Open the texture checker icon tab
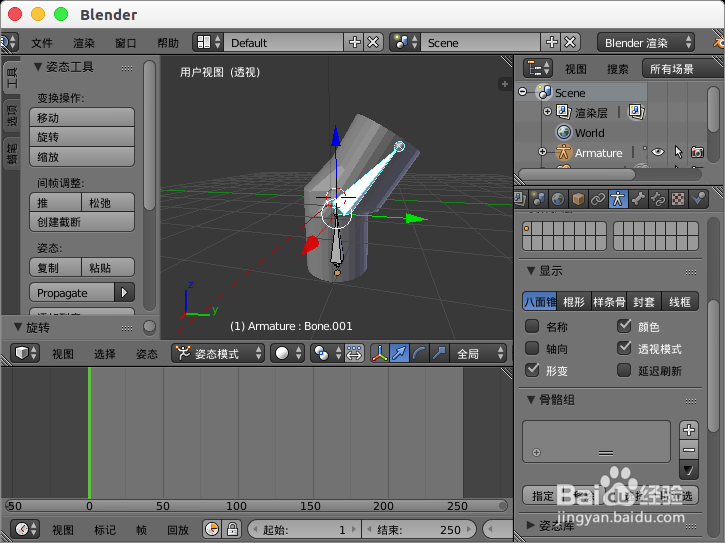This screenshot has width=725, height=543. tap(678, 199)
